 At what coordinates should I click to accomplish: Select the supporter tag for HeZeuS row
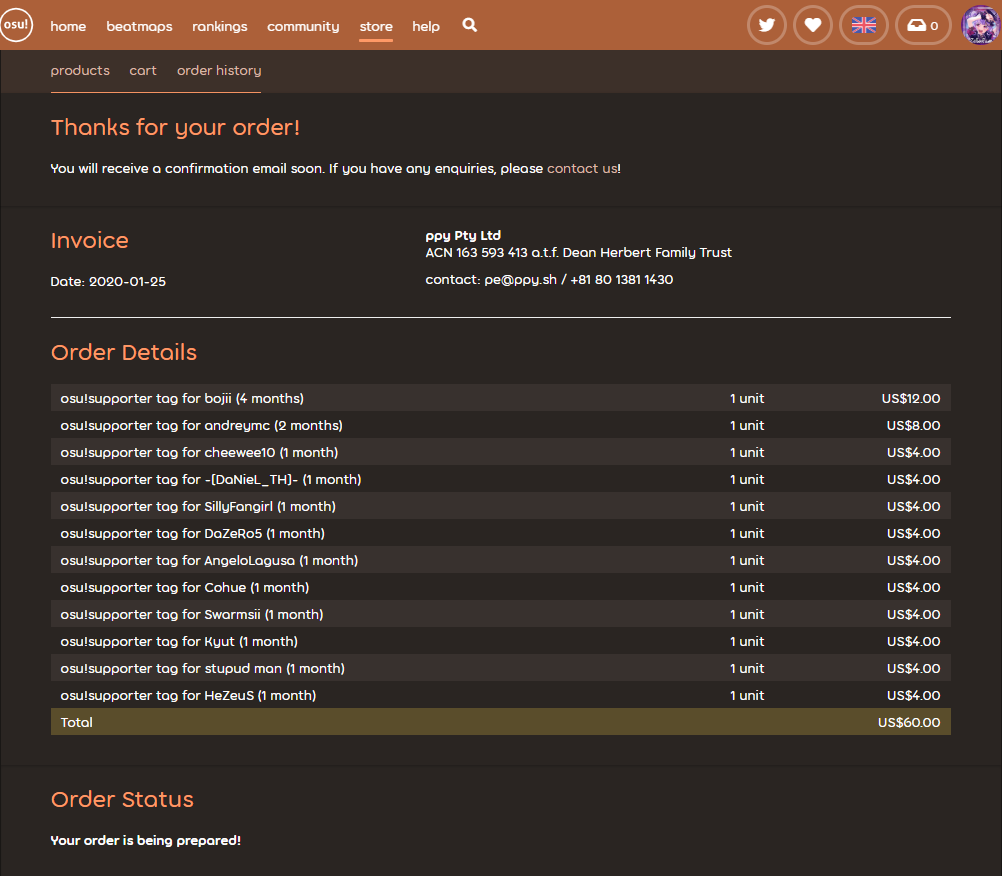point(501,695)
